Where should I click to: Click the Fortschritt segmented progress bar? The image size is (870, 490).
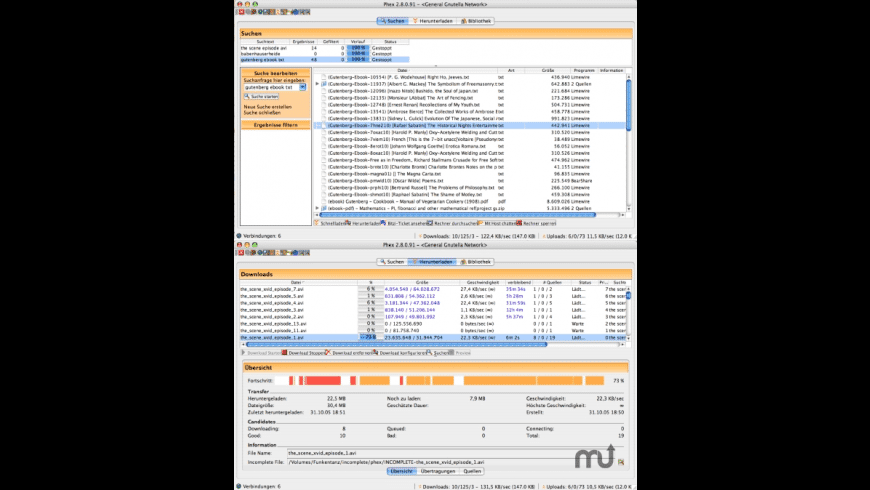[439, 381]
